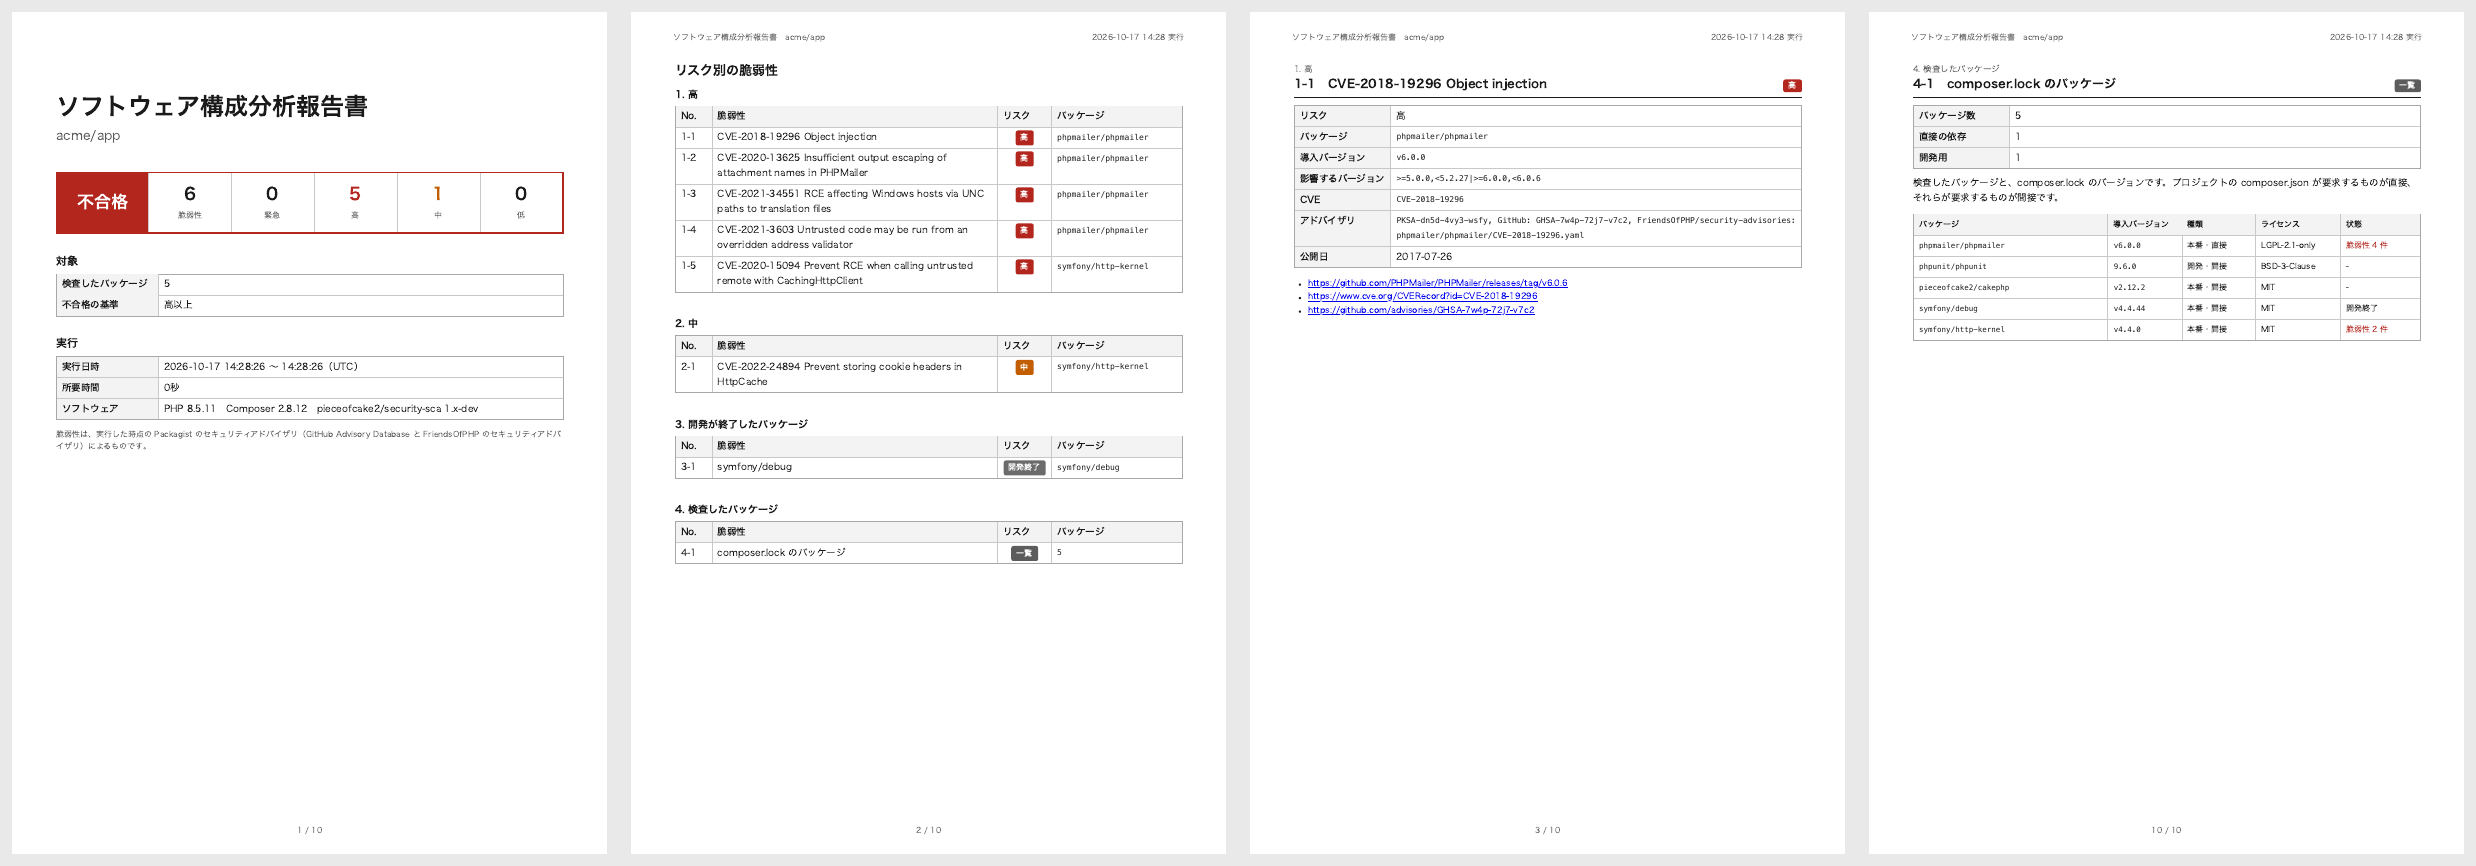2476x866 pixels.
Task: Open CVE-2020-15094 Prevent RCE entry
Action: (x=845, y=273)
